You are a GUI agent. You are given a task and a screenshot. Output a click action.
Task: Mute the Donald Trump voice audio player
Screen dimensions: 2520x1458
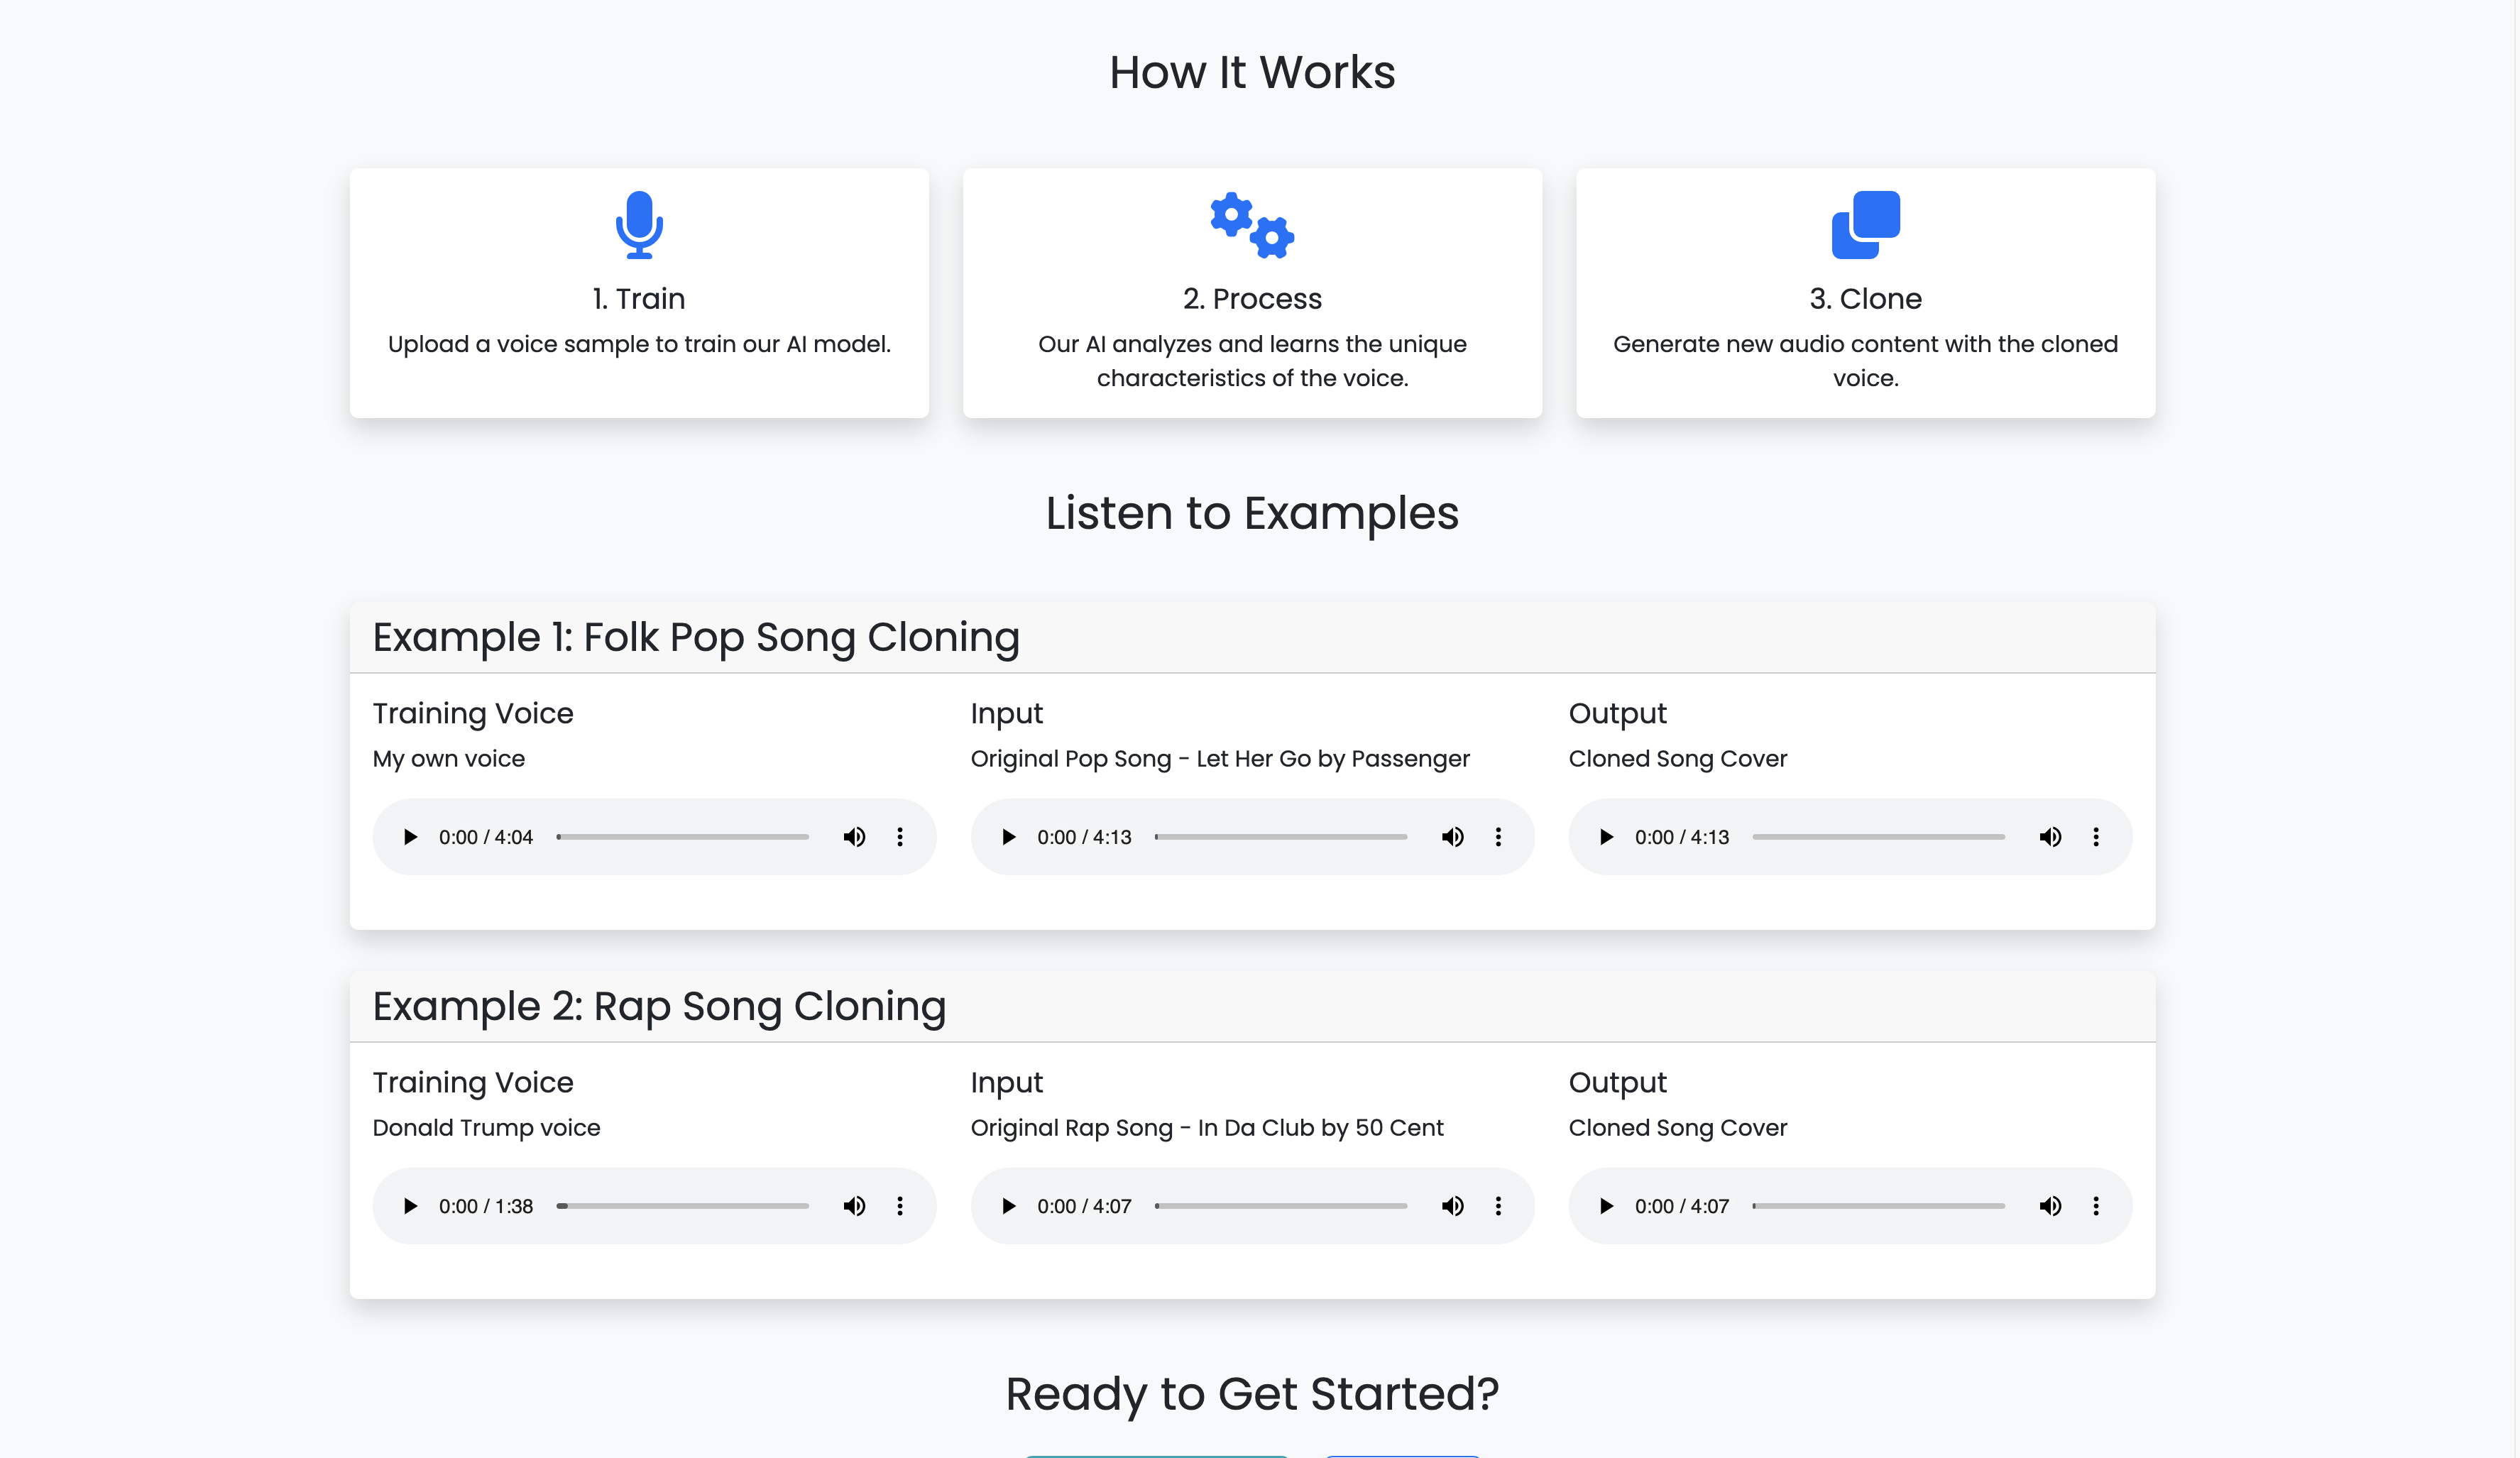[854, 1206]
